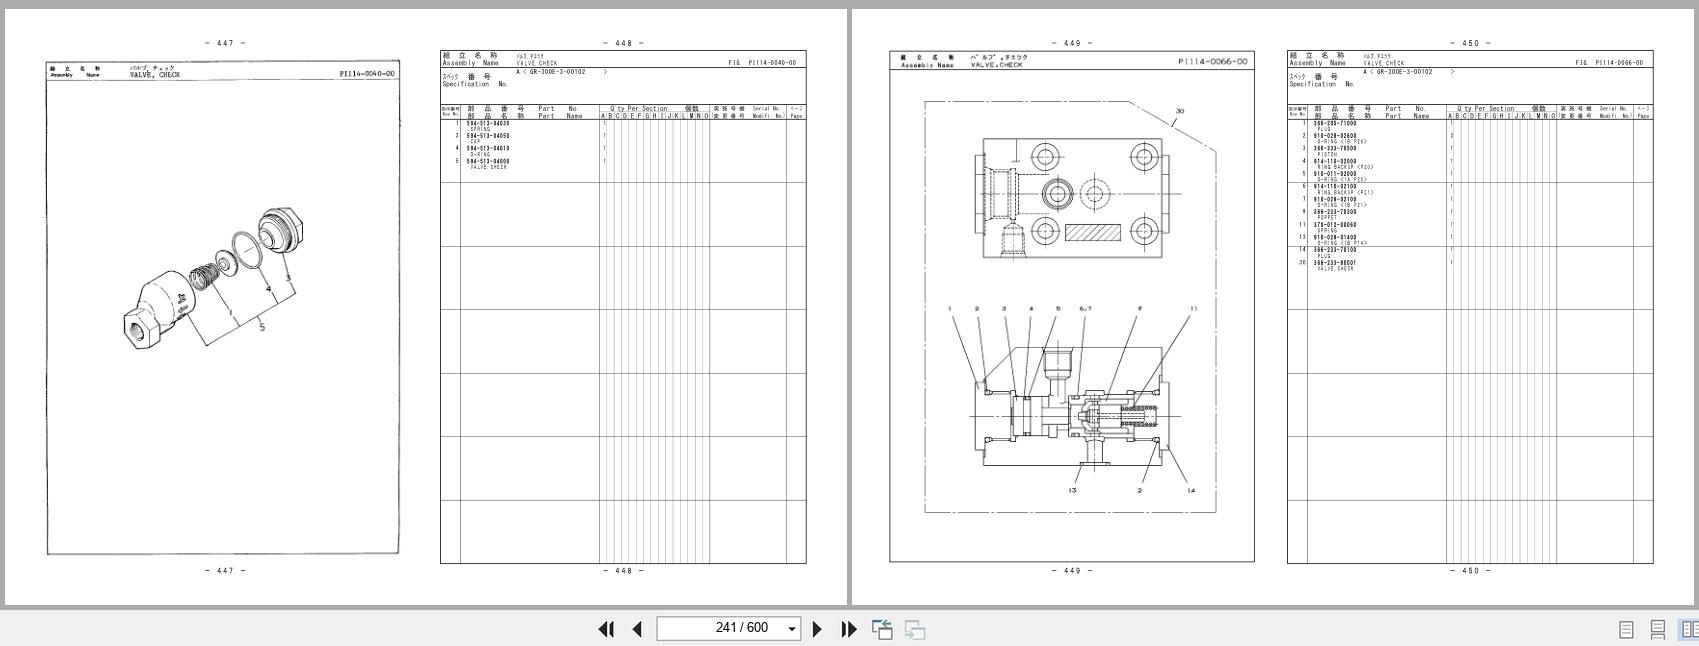Click the top page number - 448 -
Screen dimensions: 1699x646
[624, 43]
